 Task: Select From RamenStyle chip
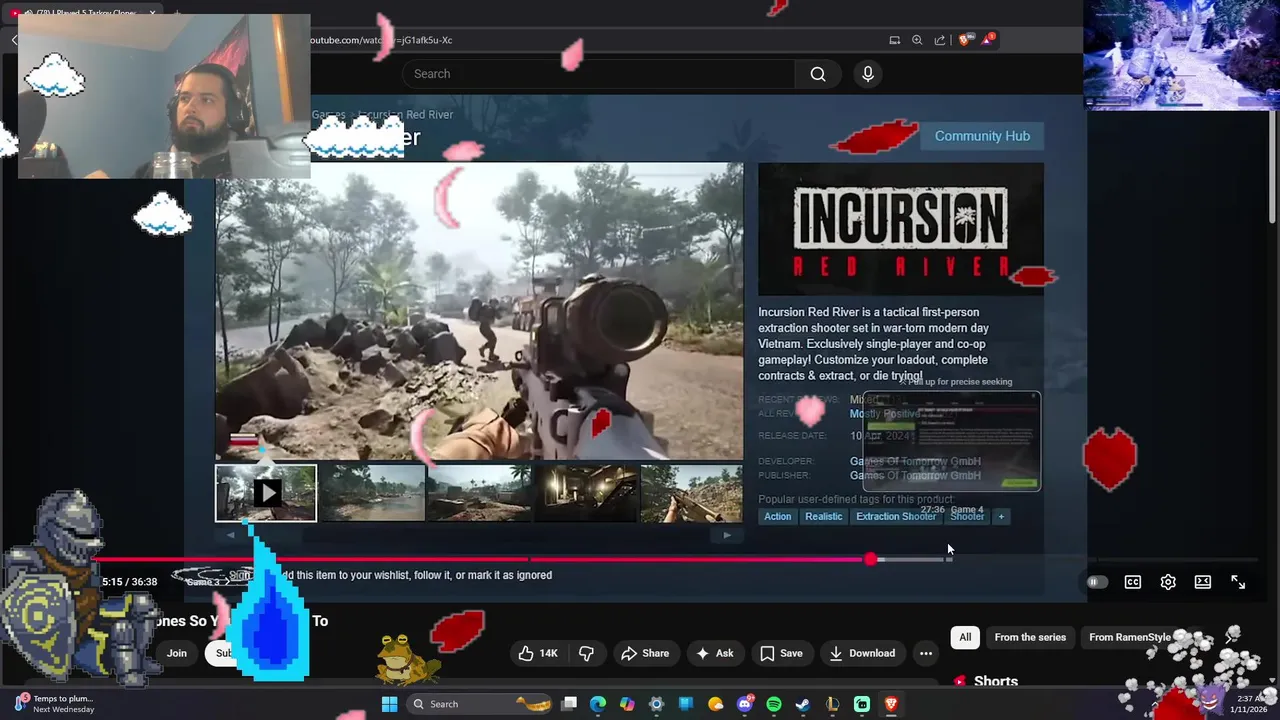click(x=1130, y=637)
